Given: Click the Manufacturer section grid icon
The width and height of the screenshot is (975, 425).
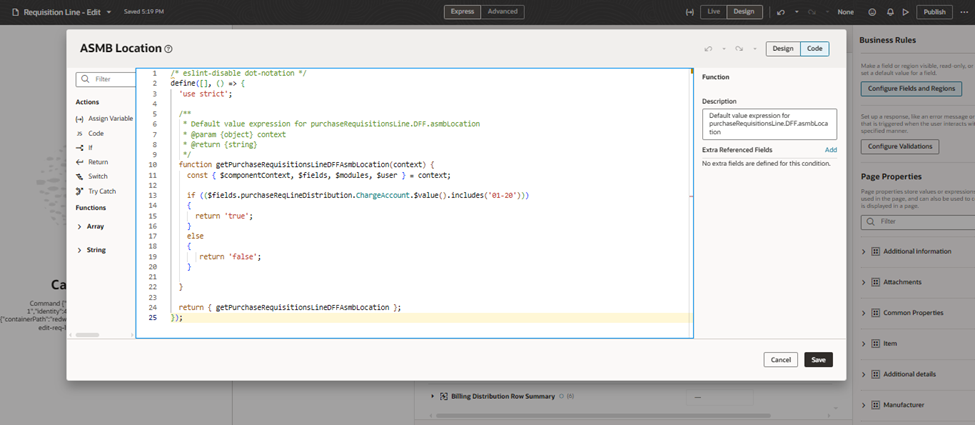Looking at the screenshot, I should pyautogui.click(x=875, y=404).
